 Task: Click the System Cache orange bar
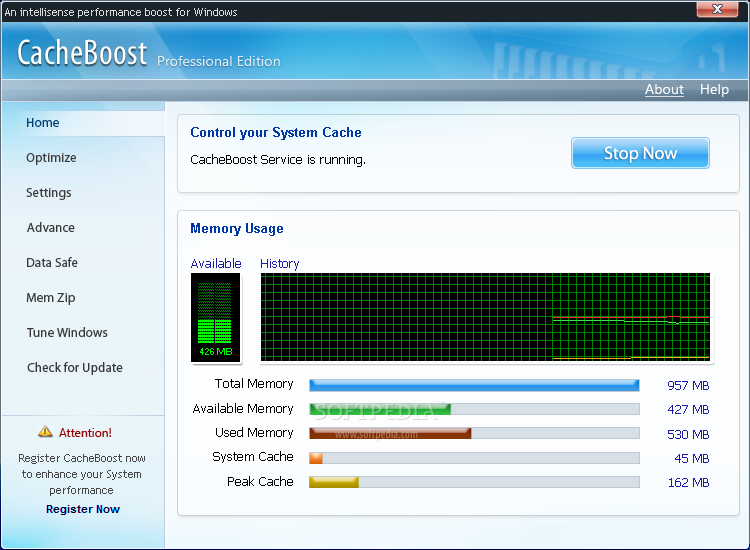(316, 458)
